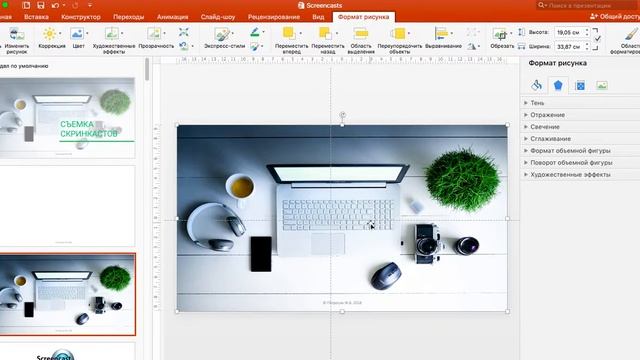Click the Обрезать crop icon
640x360 pixels.
500,34
